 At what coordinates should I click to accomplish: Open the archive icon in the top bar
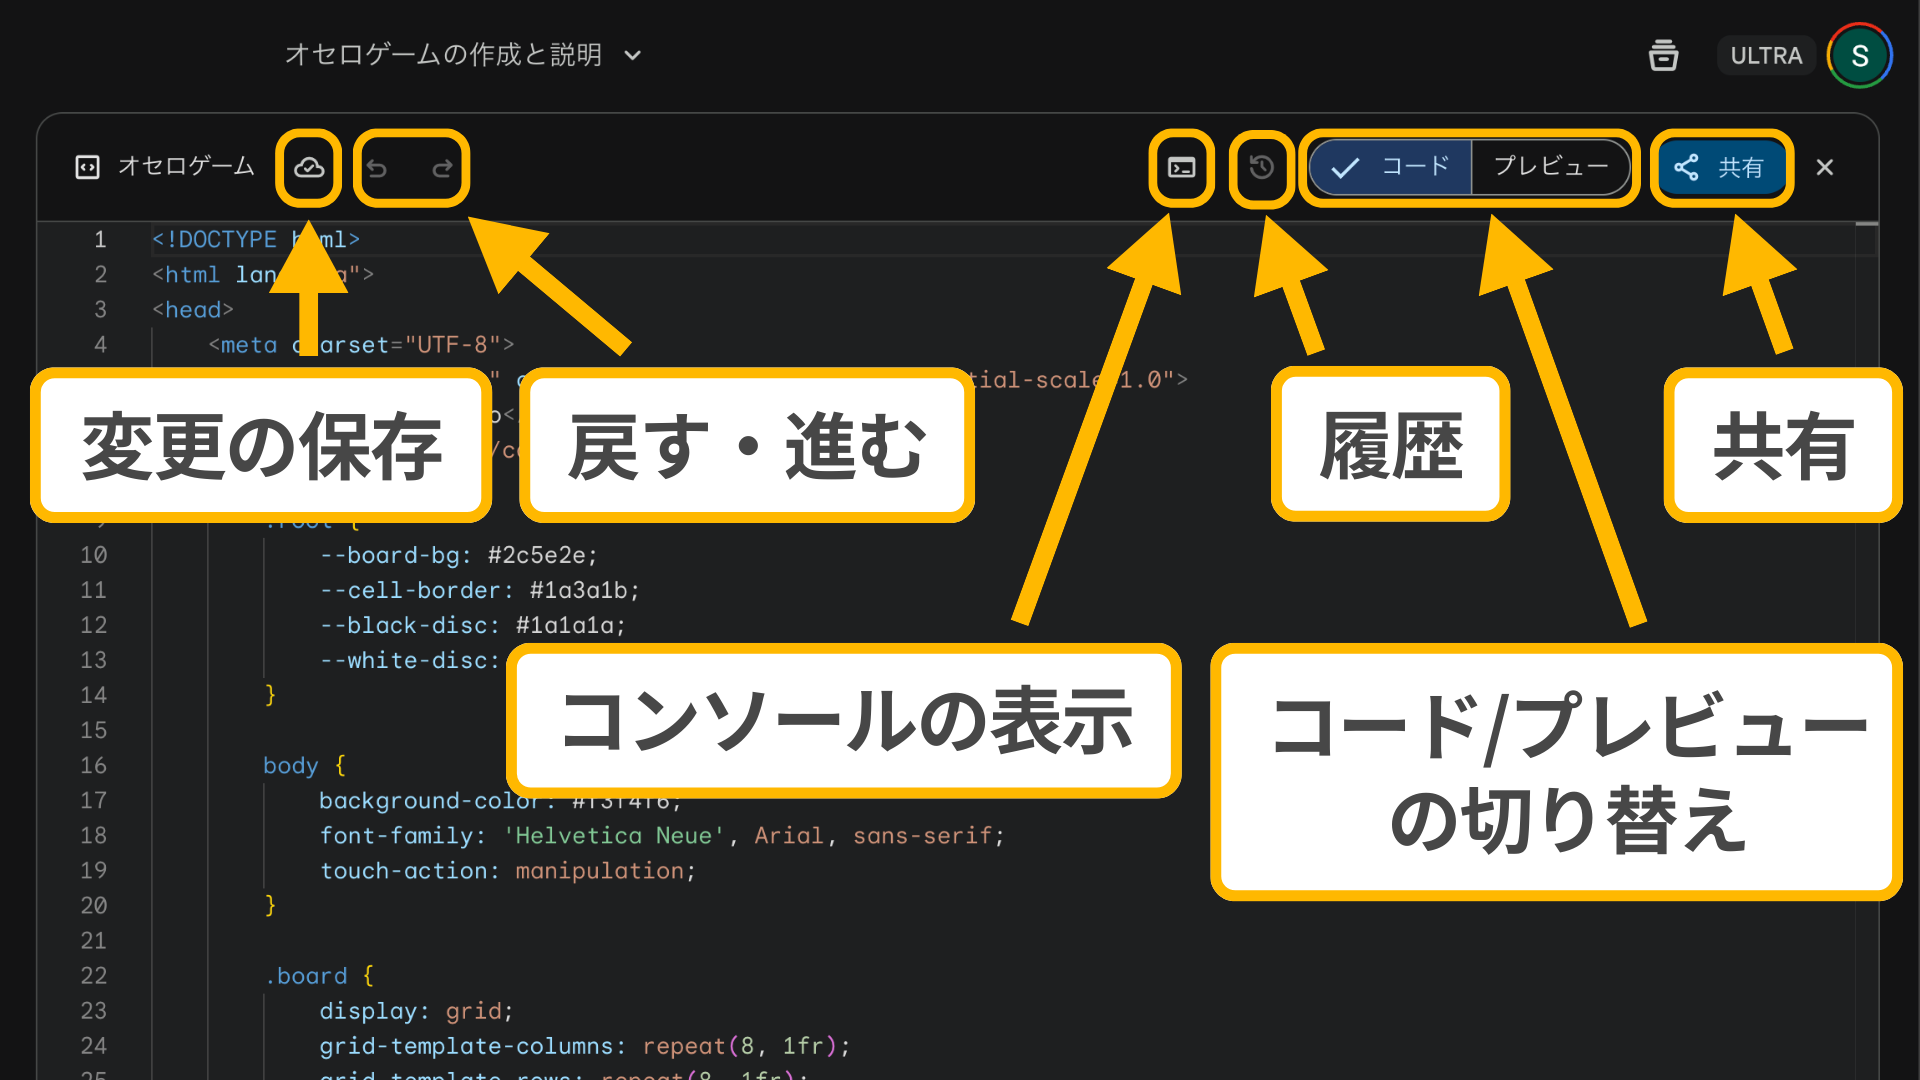coord(1663,55)
